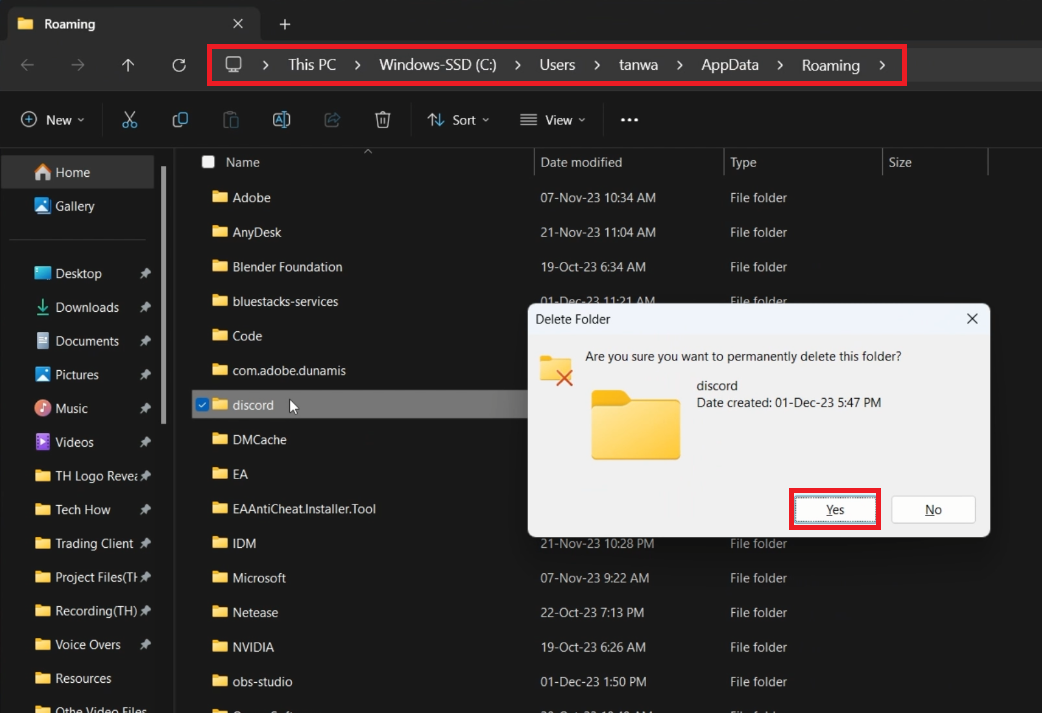Click the Refresh icon beside address bar
Screen dimensions: 1042x713
179,65
